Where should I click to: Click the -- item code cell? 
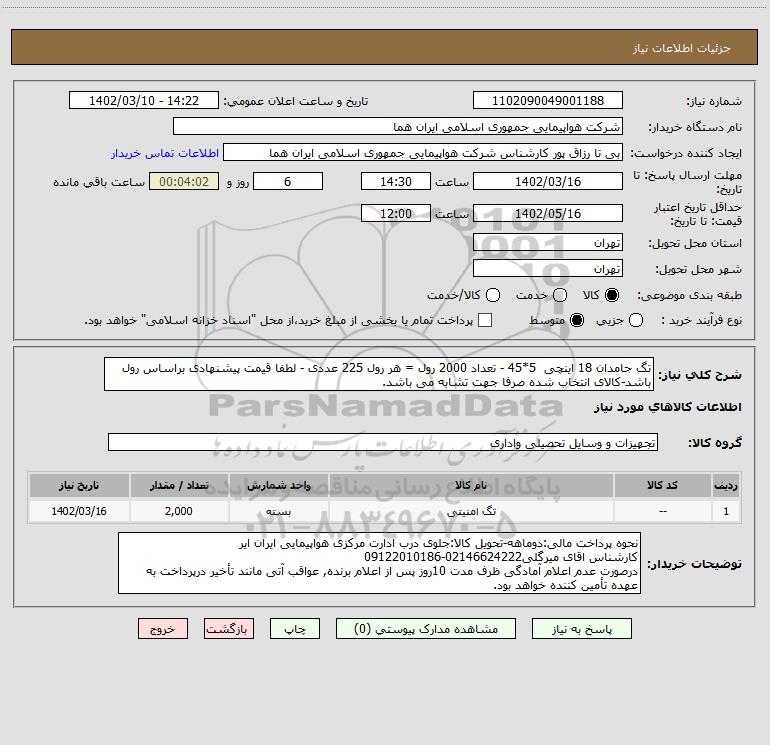point(662,511)
